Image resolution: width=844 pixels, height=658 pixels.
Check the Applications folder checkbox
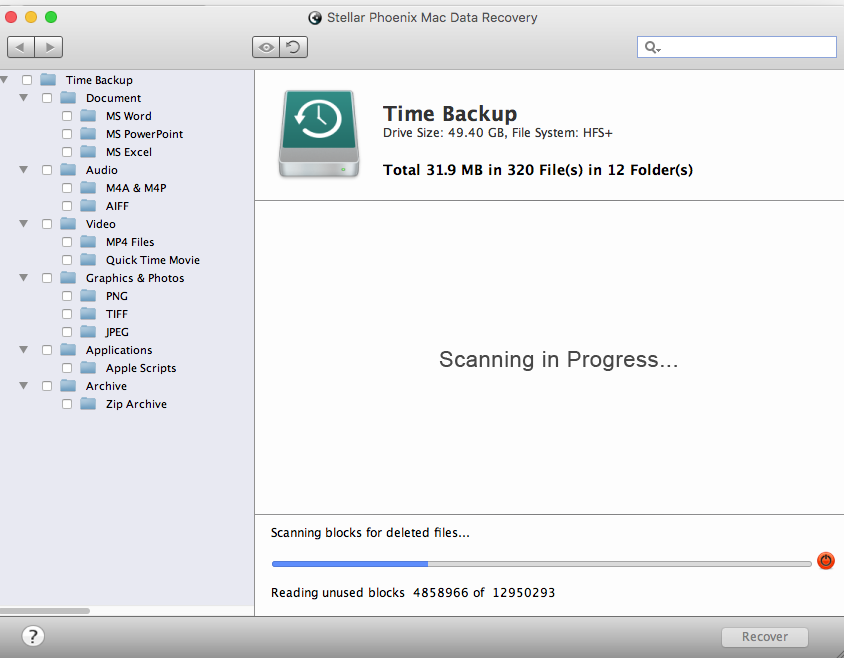coord(47,350)
